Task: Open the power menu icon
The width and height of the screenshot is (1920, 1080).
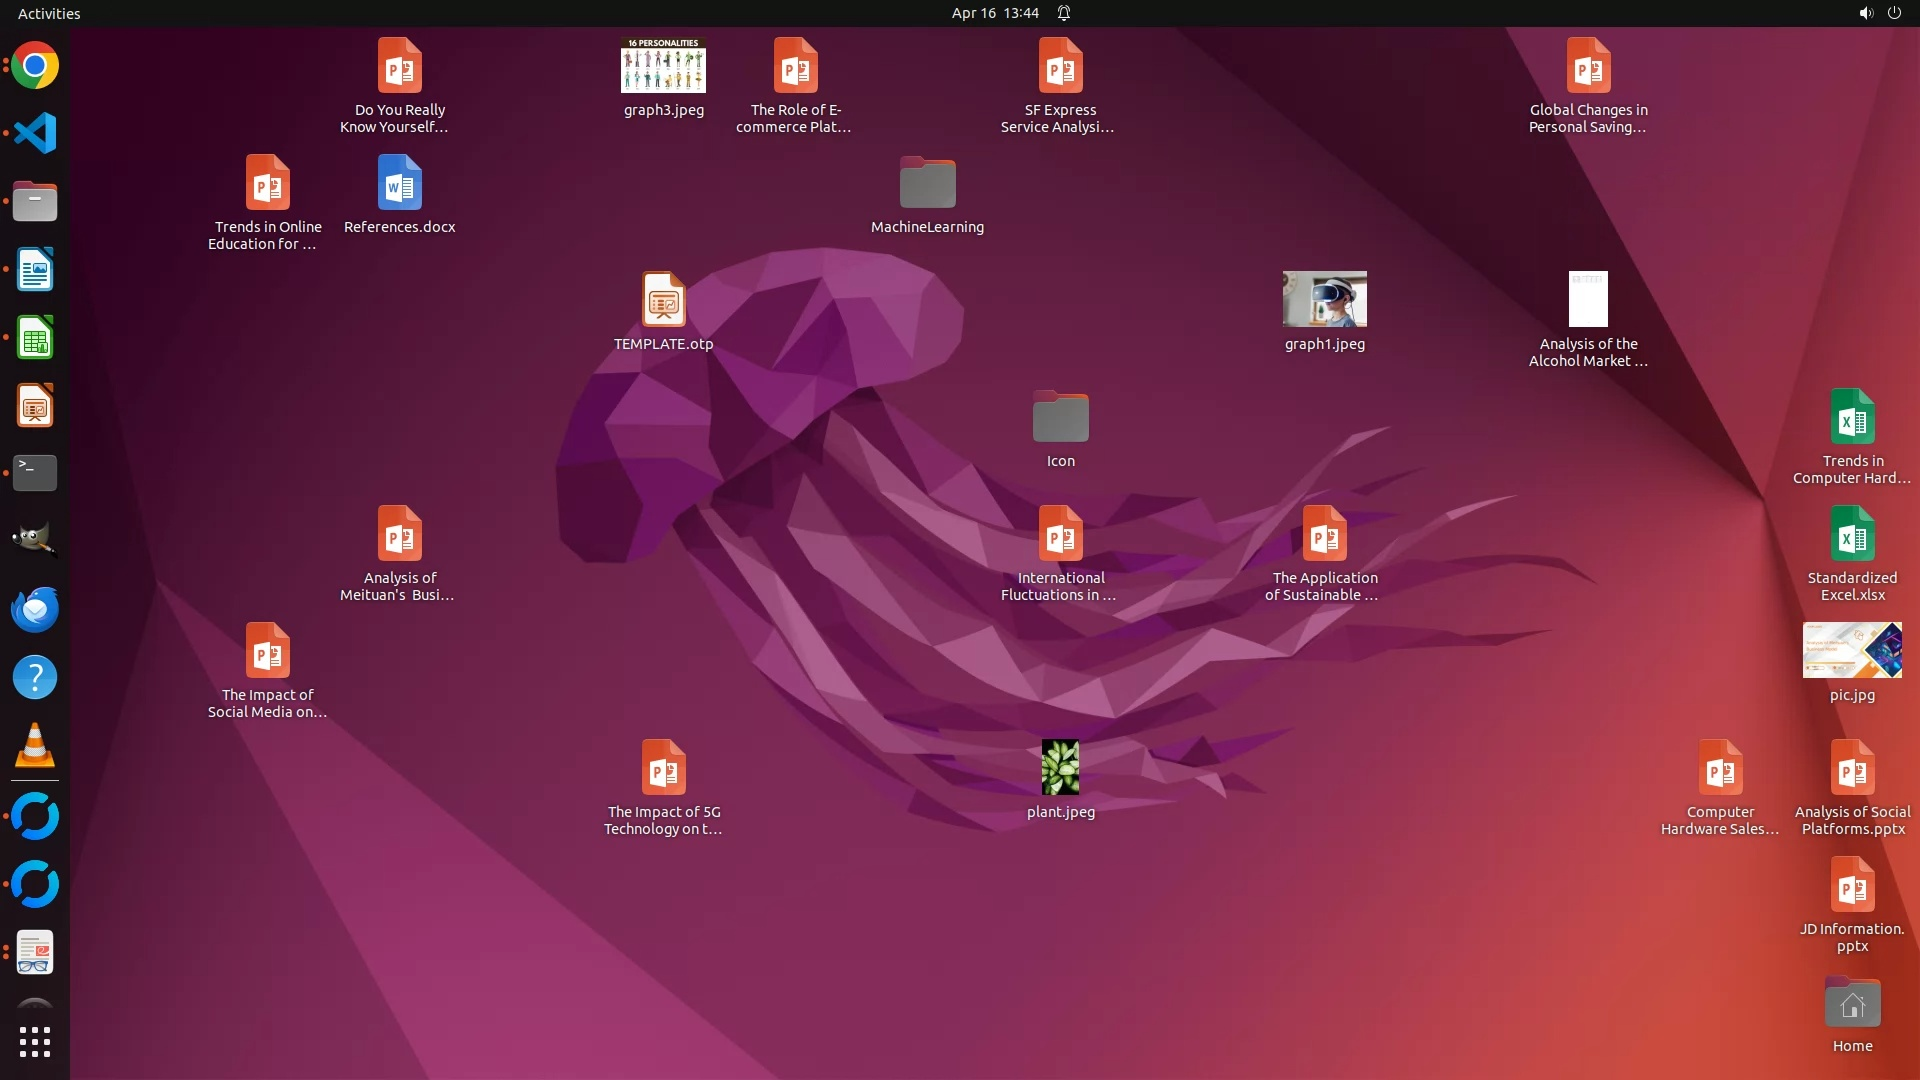Action: tap(1894, 13)
